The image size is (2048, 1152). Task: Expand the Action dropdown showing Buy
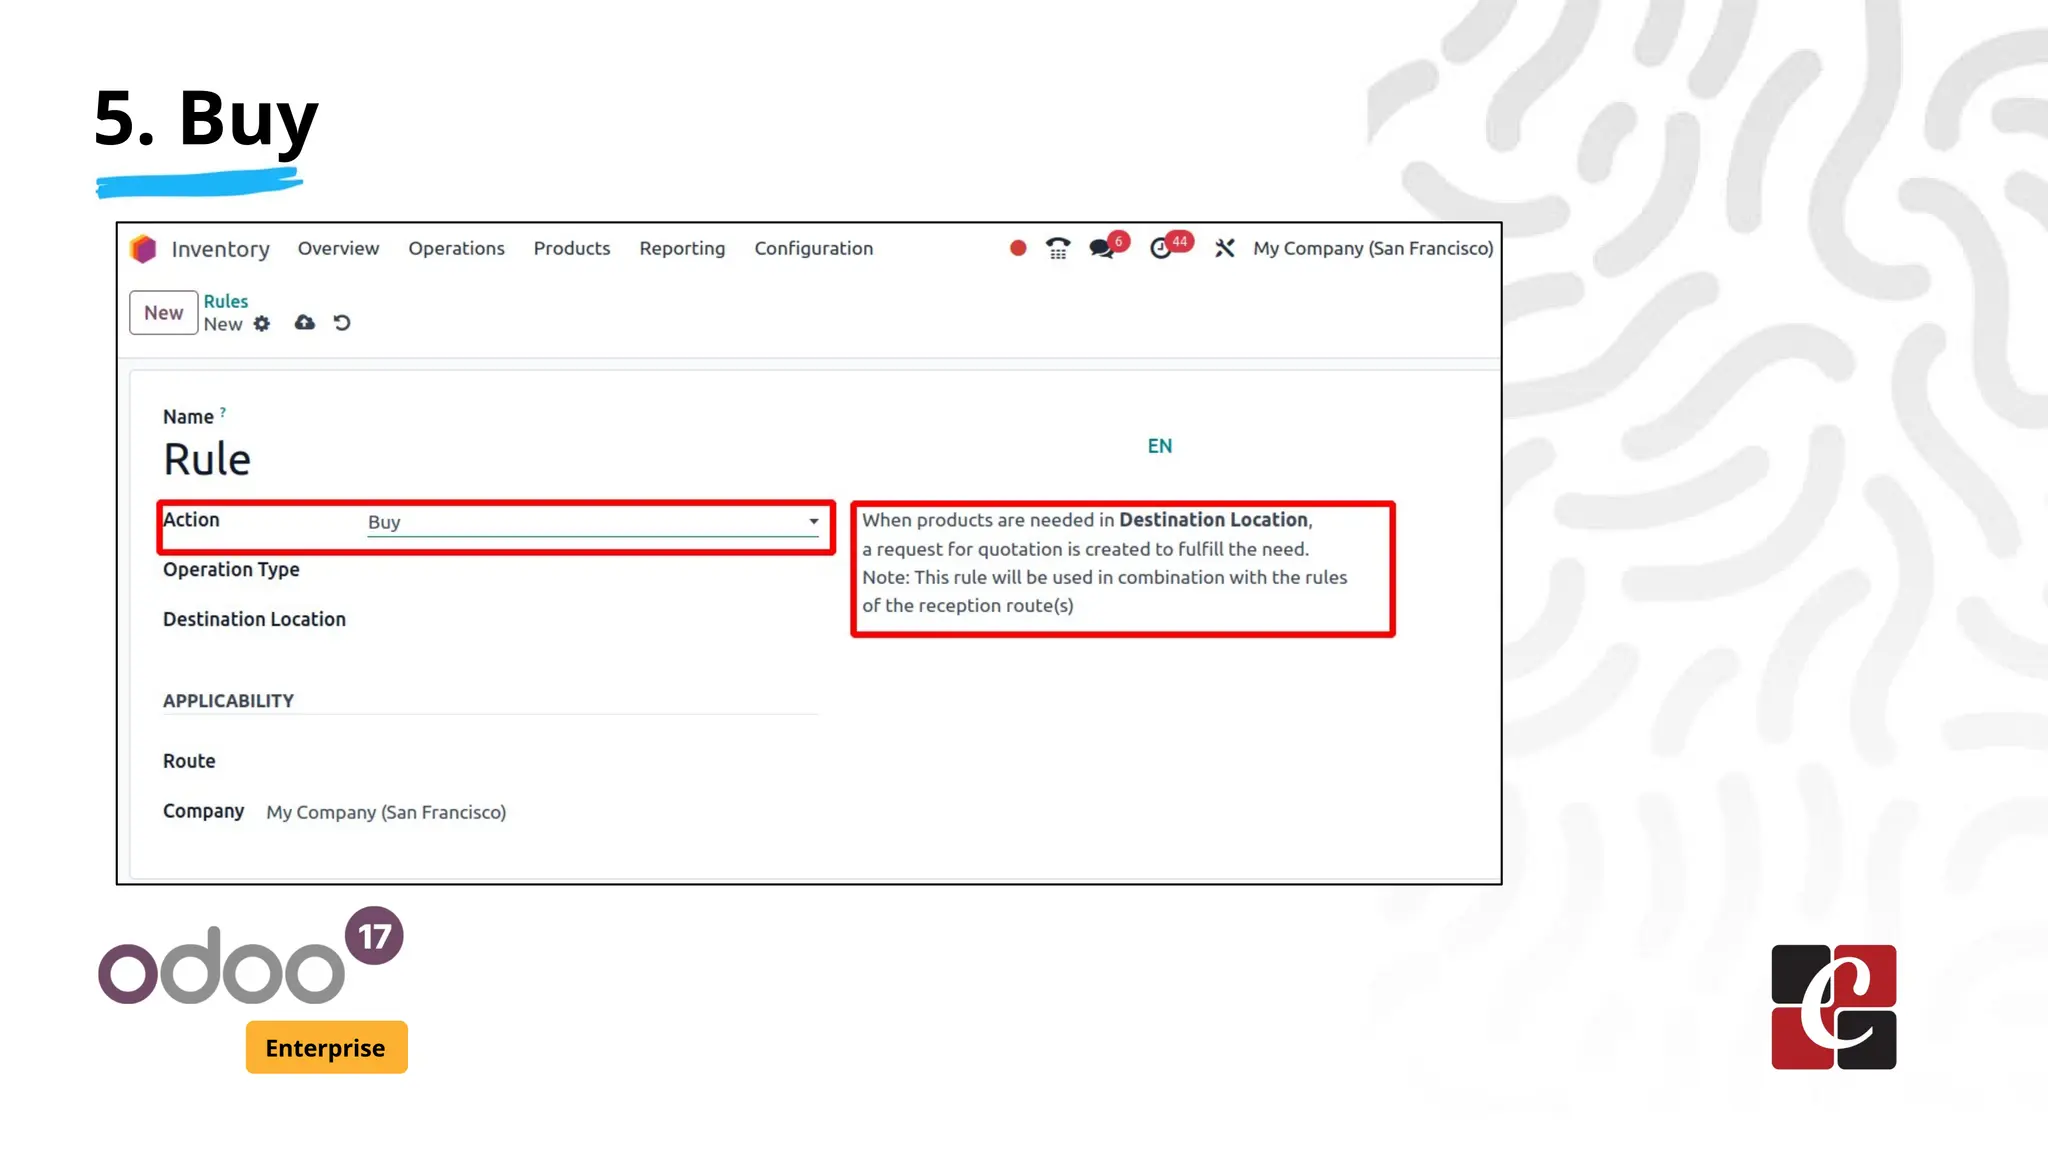[x=592, y=522]
